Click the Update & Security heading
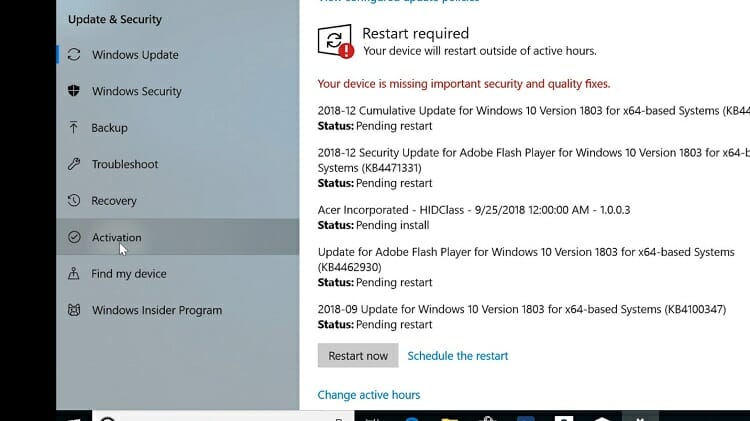750x421 pixels. [115, 20]
